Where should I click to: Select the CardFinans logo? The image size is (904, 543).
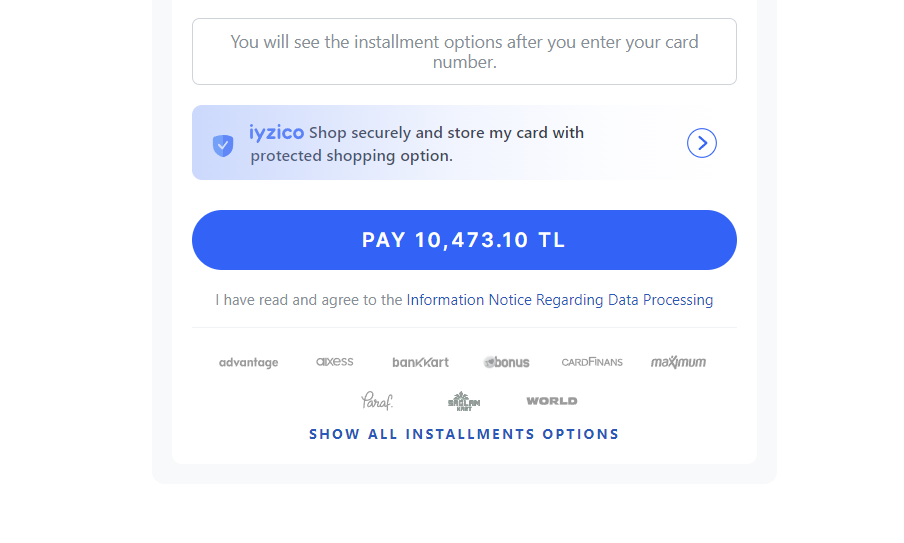[592, 362]
